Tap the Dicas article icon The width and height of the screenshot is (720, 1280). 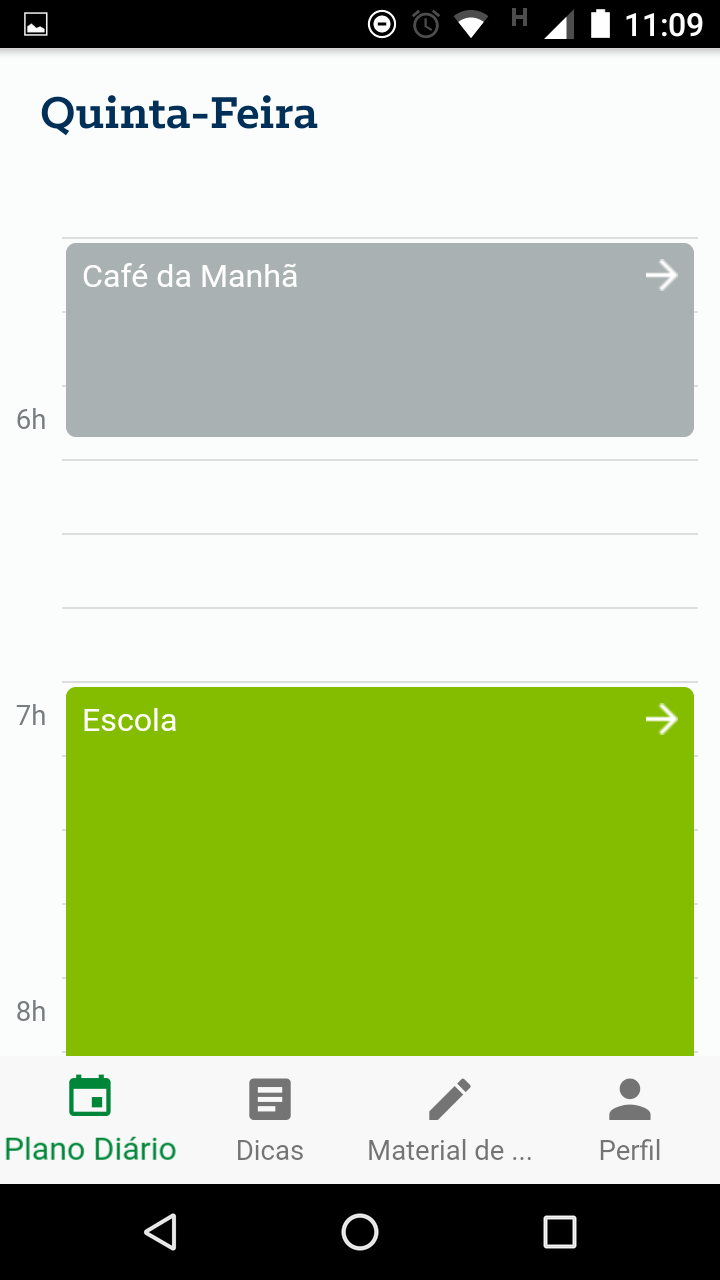pos(270,1099)
